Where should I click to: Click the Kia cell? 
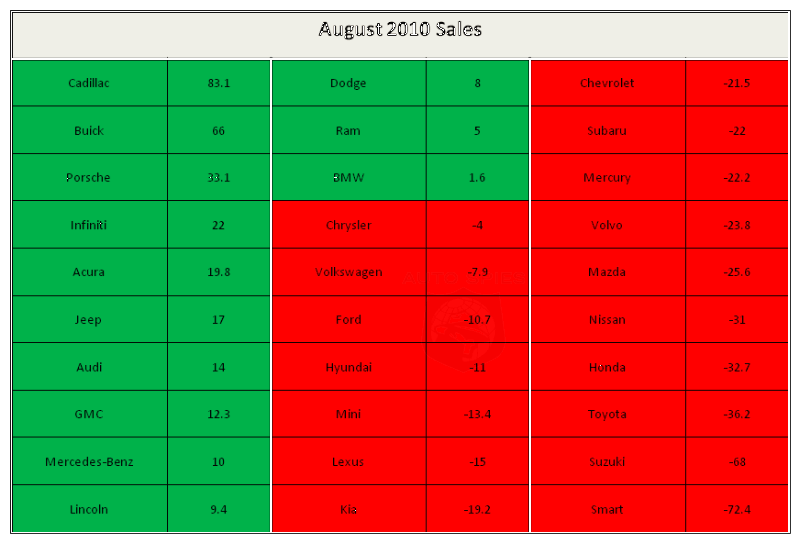click(349, 509)
